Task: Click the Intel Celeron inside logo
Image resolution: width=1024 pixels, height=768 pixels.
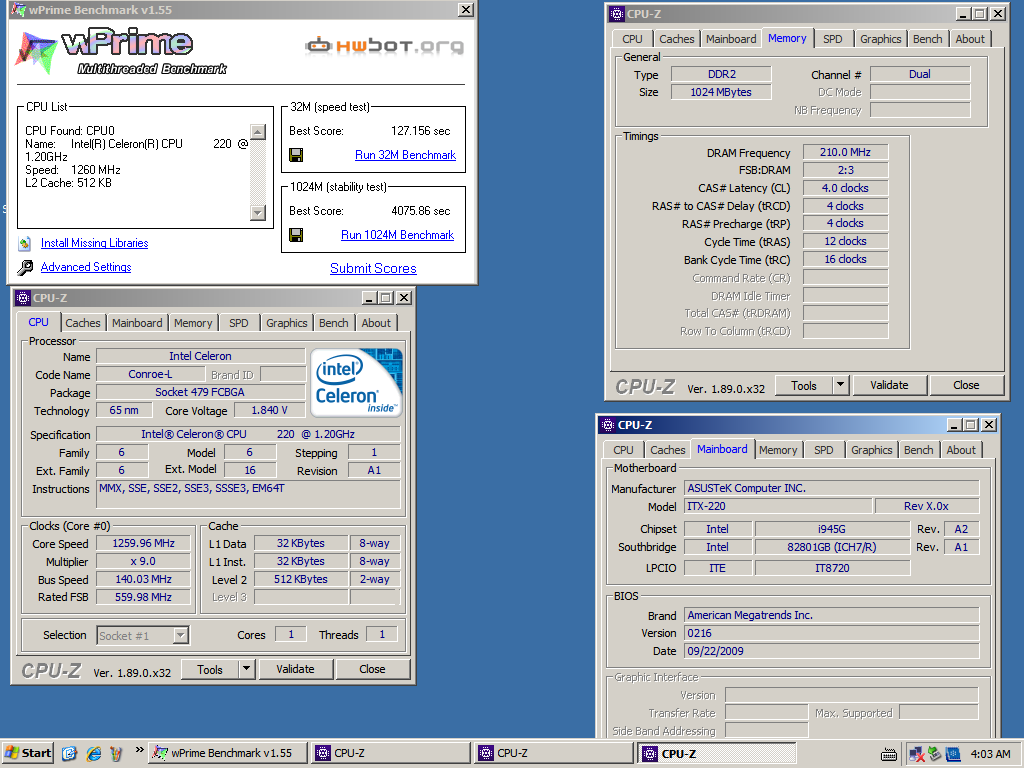Action: tap(357, 383)
